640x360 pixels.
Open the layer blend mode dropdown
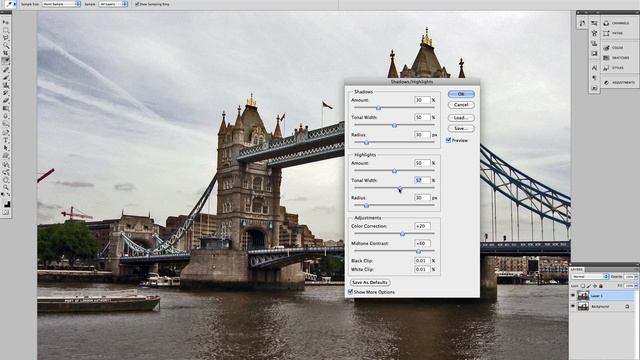(x=590, y=276)
